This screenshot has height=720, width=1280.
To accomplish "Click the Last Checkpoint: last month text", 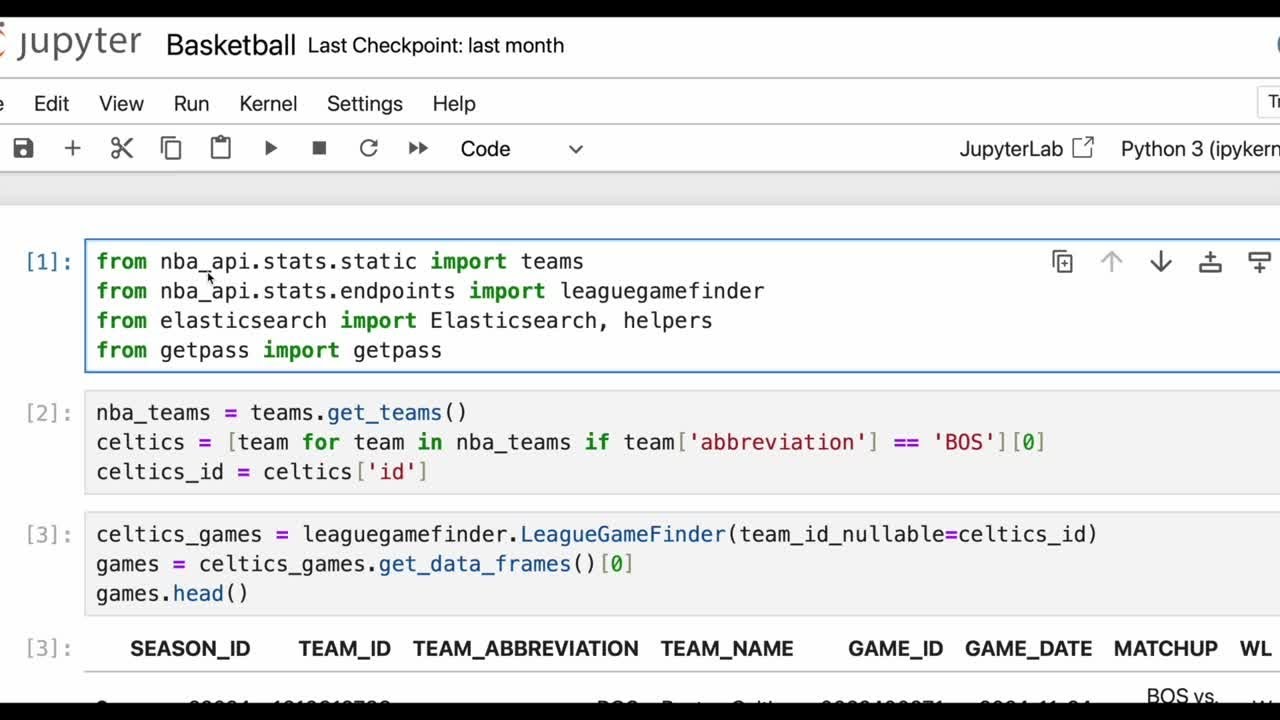I will click(x=436, y=46).
